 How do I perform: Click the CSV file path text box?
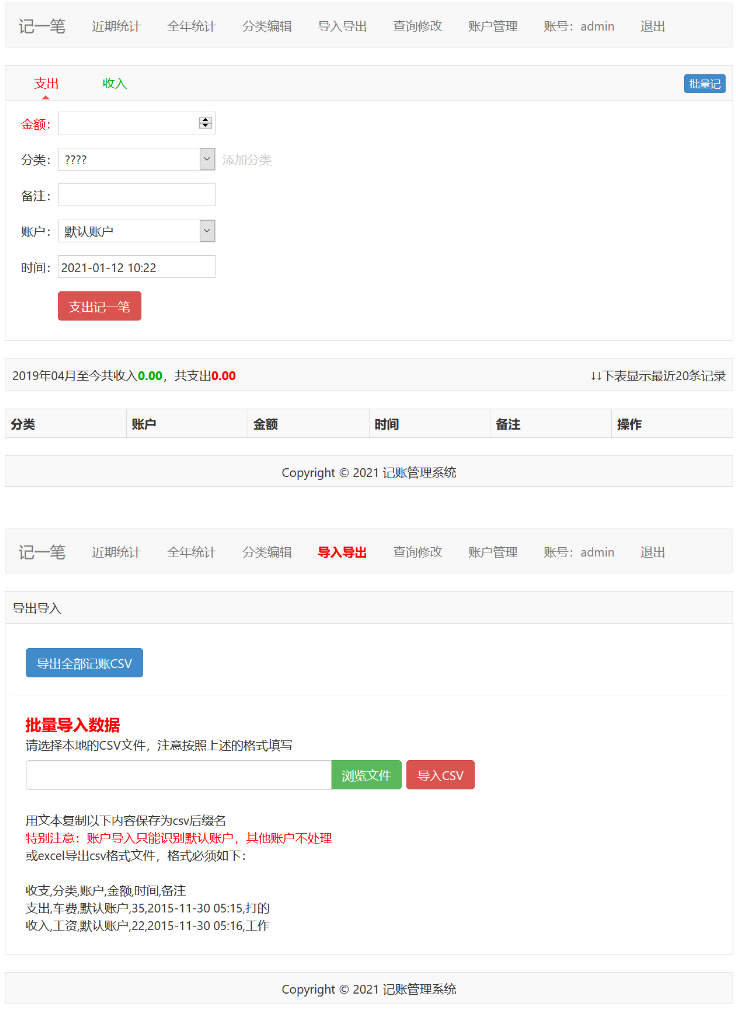coord(178,775)
